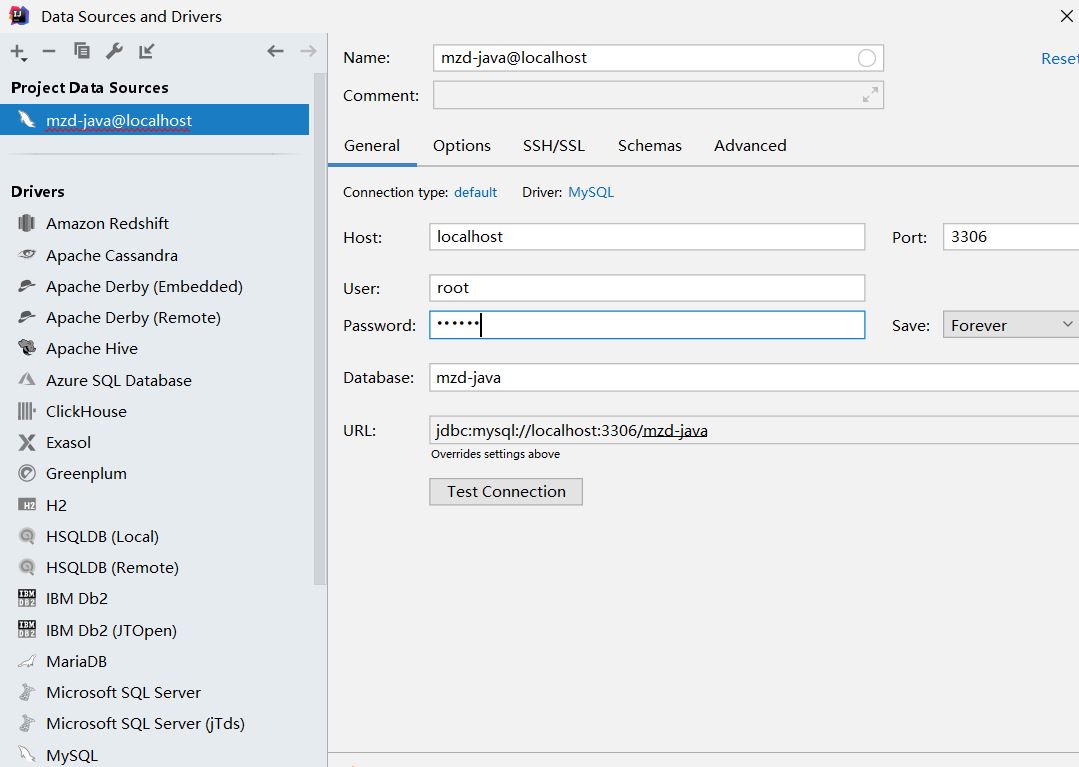Click the Test Connection button
Screen dimensions: 1079x767
(x=506, y=492)
